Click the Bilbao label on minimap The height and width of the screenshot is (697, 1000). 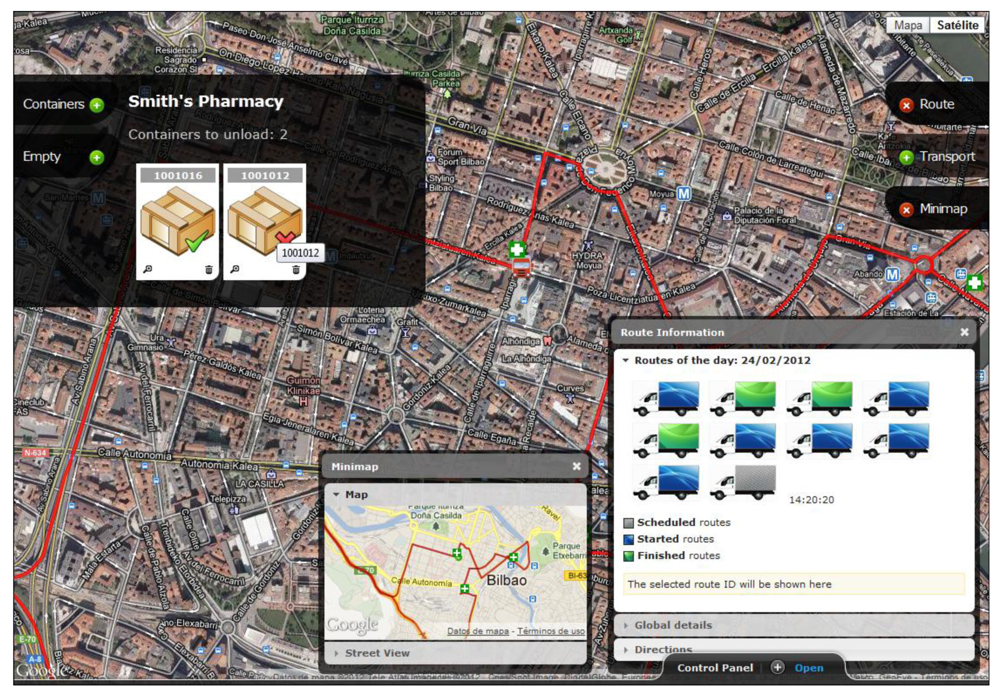coord(506,580)
